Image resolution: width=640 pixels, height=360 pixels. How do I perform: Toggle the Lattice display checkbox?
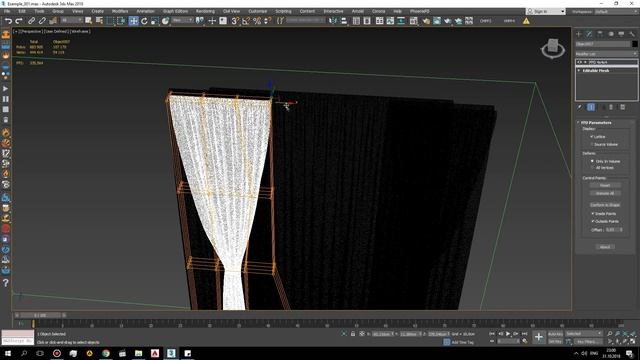click(592, 136)
